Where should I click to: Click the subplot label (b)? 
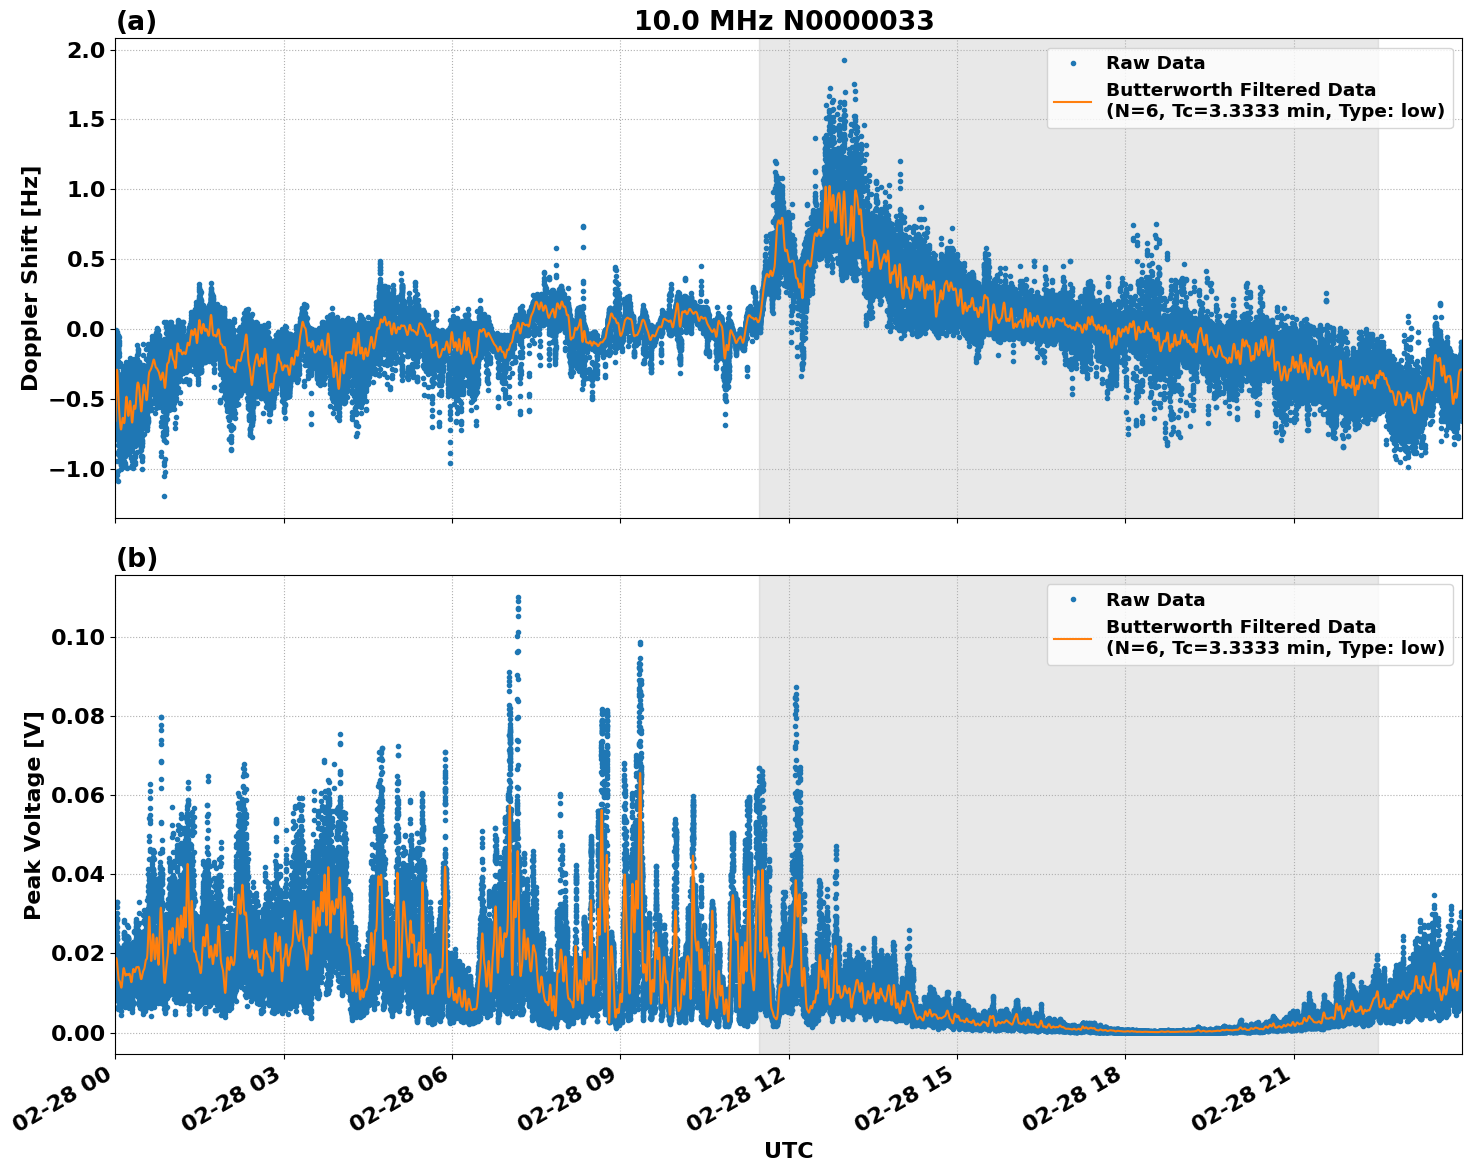[137, 557]
